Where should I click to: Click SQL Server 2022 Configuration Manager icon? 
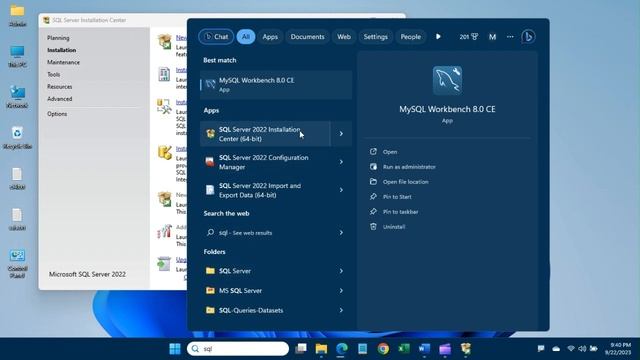[210, 162]
